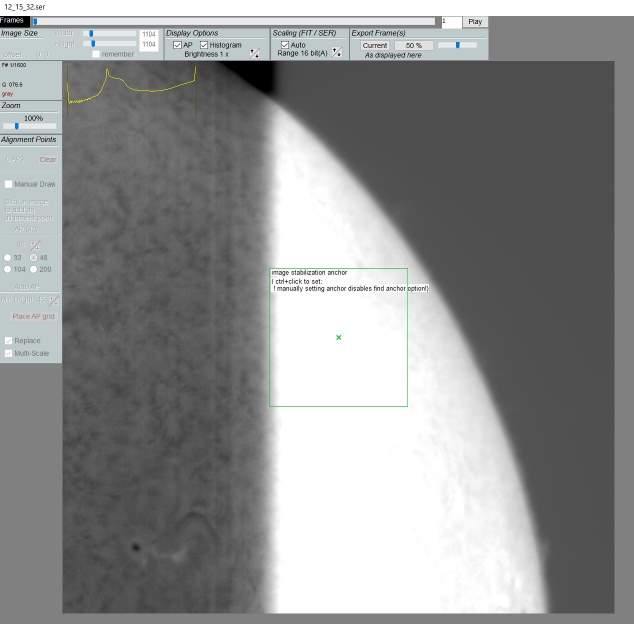Uncheck the Auto scaling checkbox

coord(285,44)
